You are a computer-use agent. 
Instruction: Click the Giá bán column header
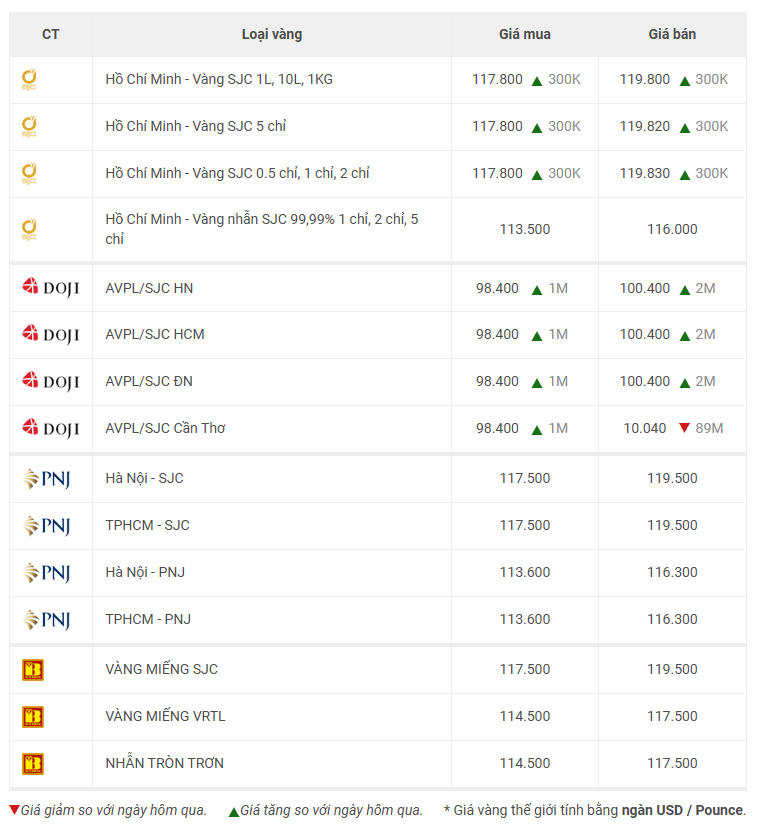[x=672, y=35]
